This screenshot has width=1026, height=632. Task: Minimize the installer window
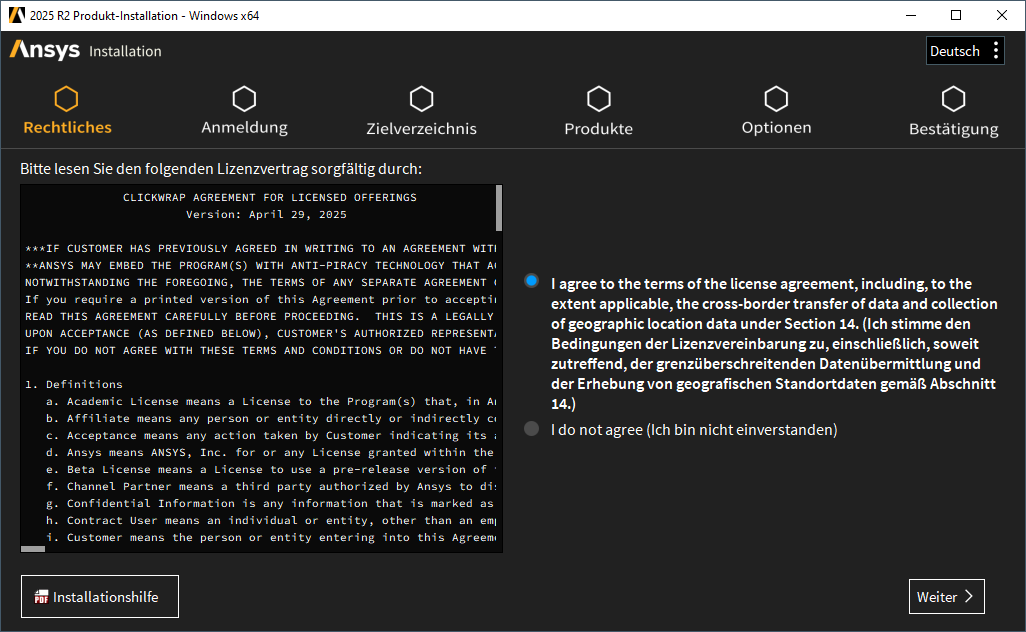[x=911, y=15]
